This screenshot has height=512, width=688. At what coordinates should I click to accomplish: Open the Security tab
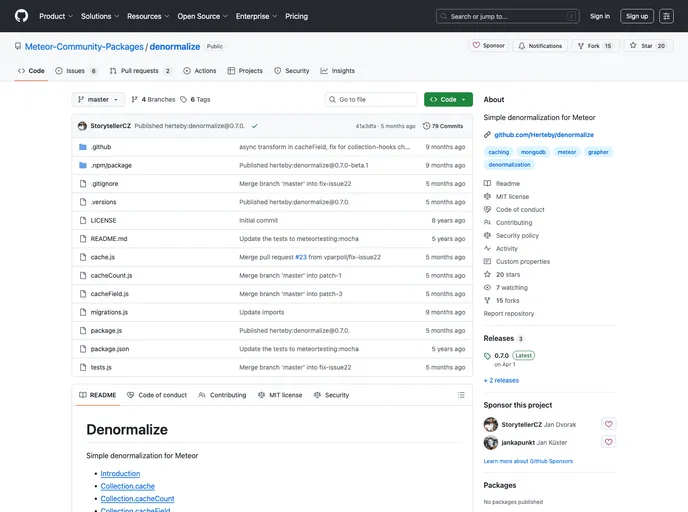click(x=291, y=71)
